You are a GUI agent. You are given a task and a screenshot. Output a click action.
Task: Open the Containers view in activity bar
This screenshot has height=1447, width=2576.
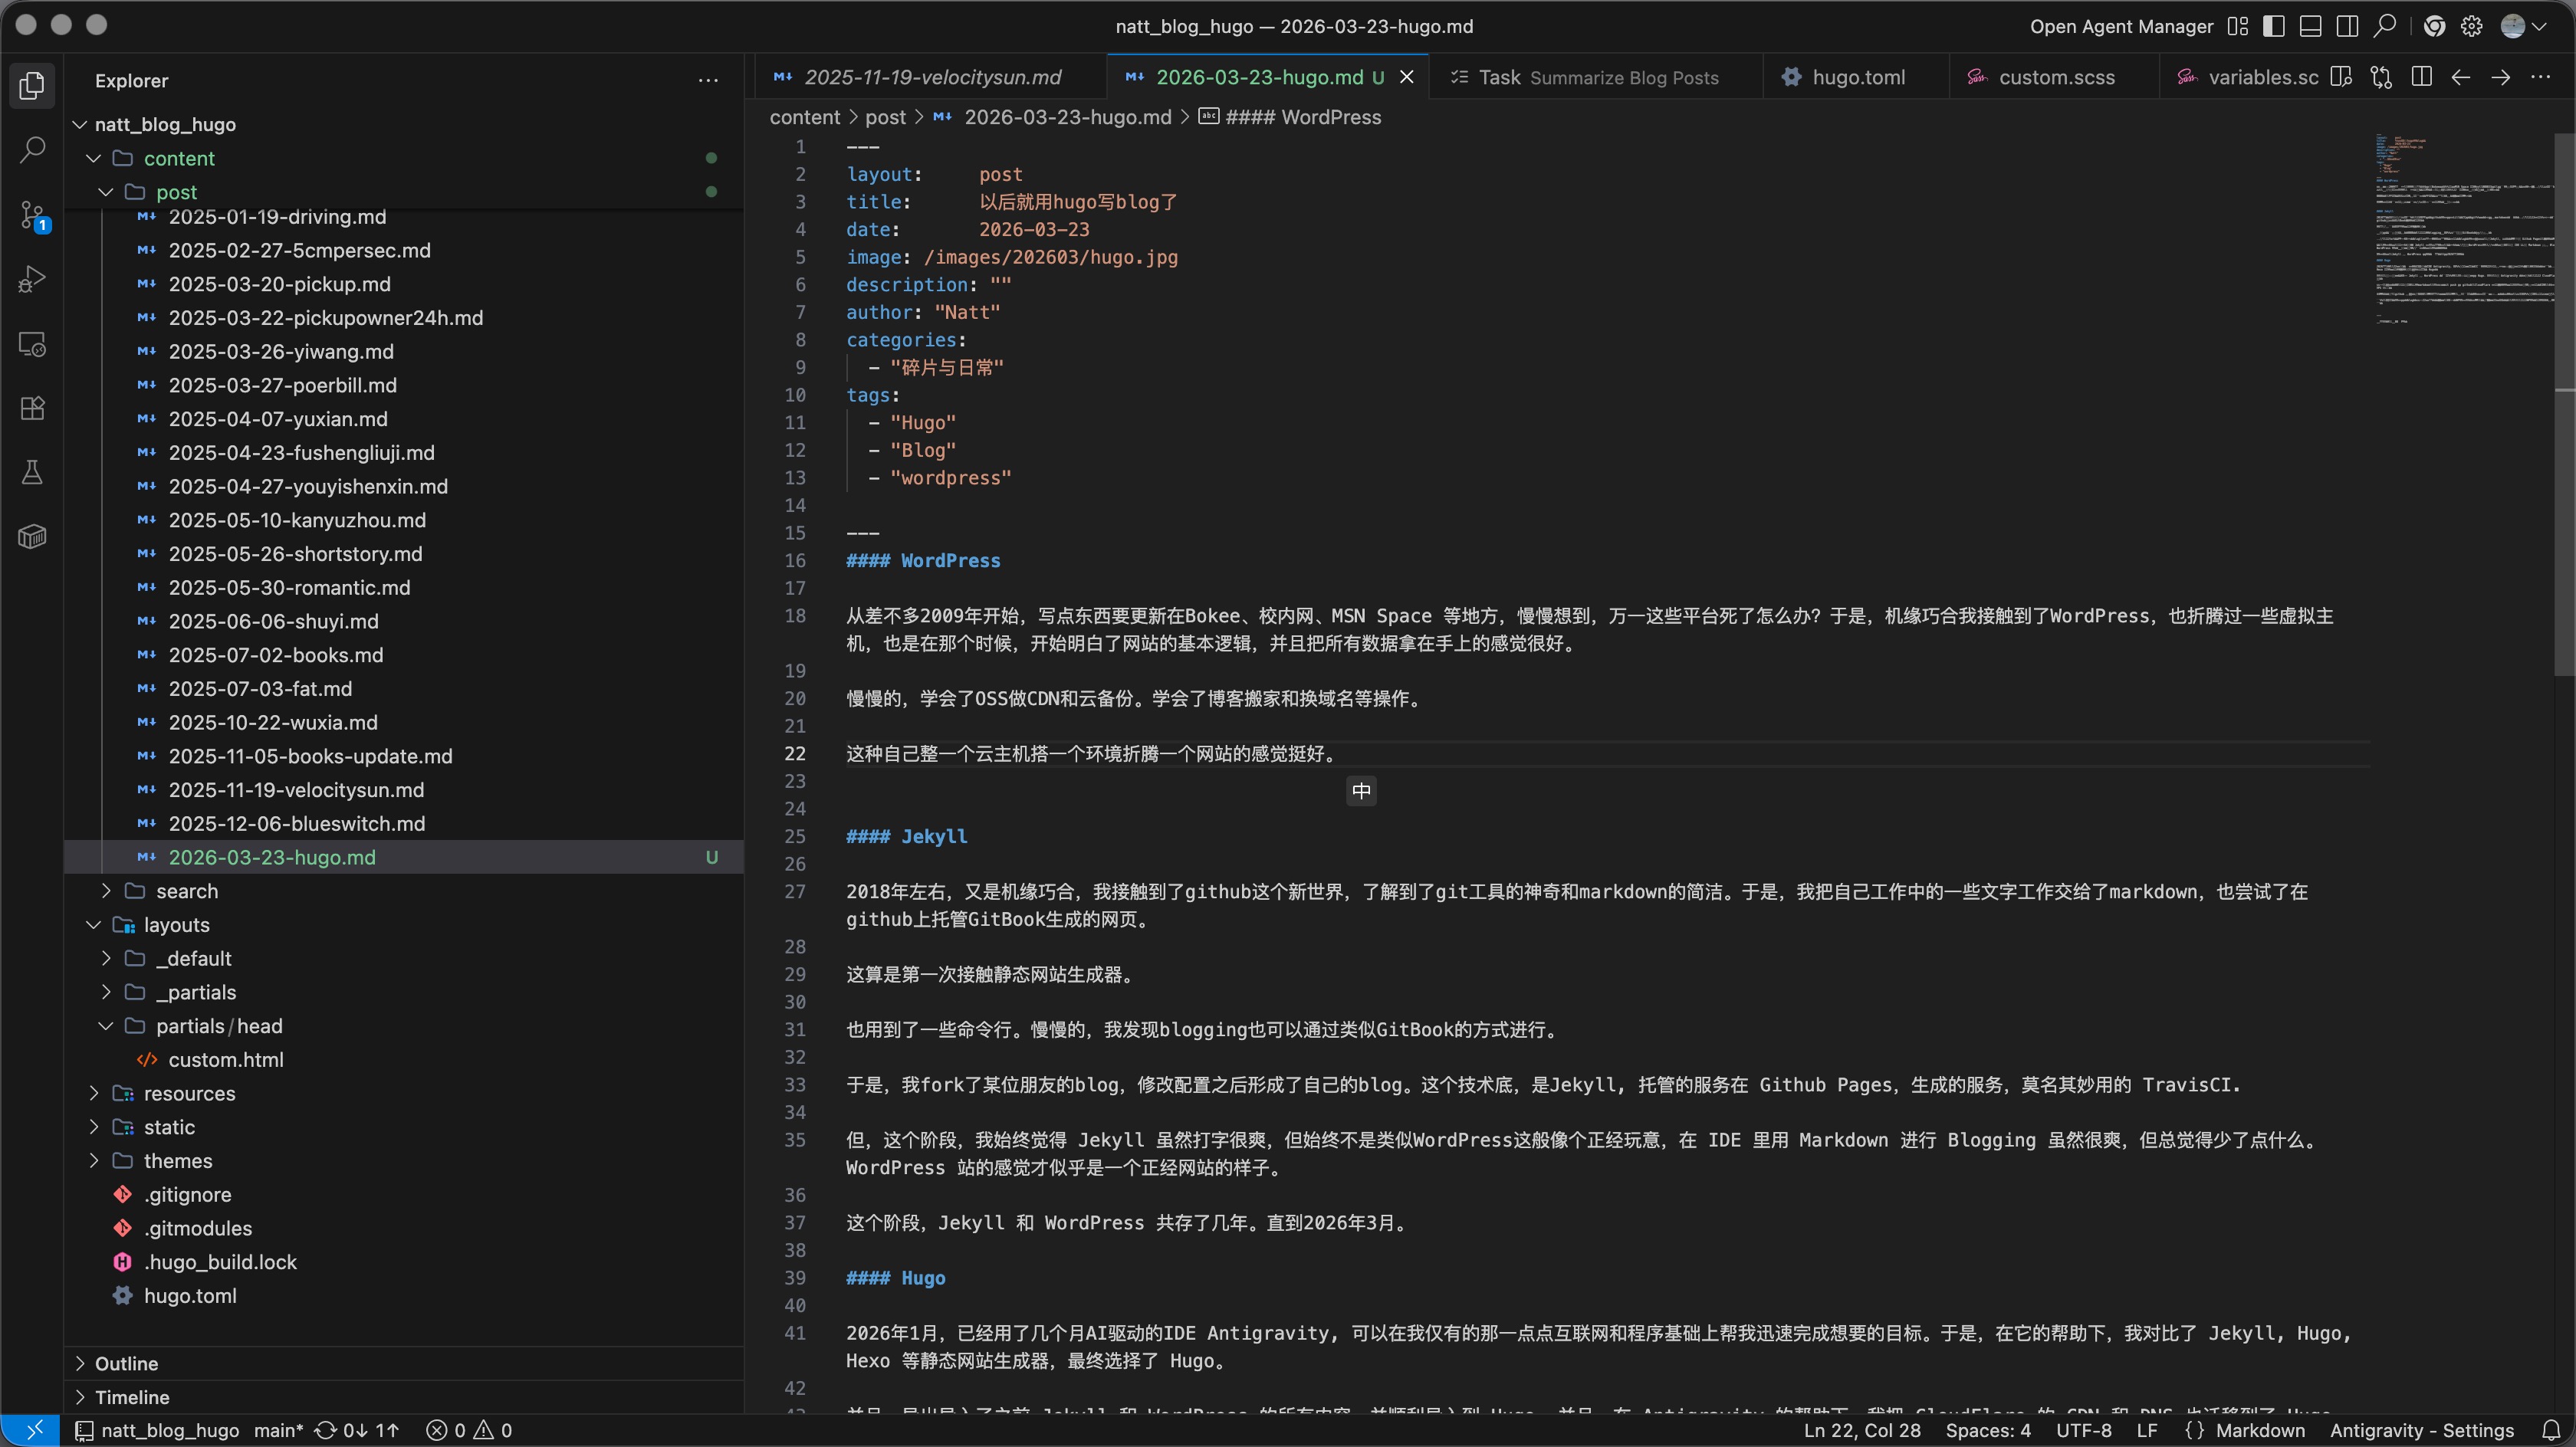33,536
